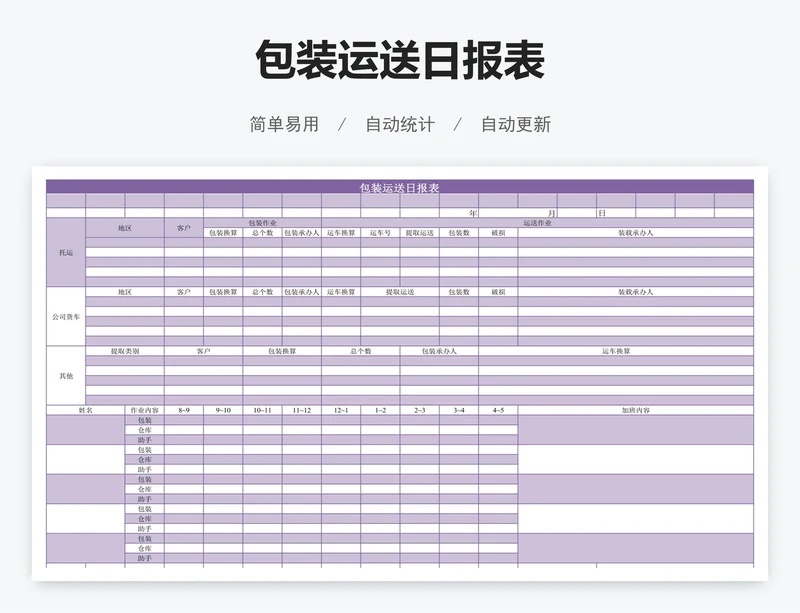Image resolution: width=800 pixels, height=613 pixels.
Task: Click the 包装运送日报表 purple title bar
Action: tap(399, 187)
